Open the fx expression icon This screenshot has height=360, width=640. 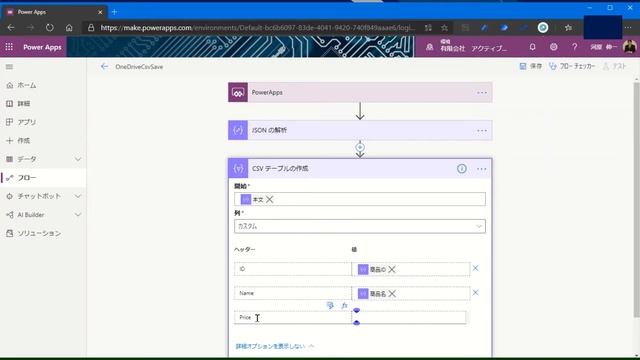(344, 305)
